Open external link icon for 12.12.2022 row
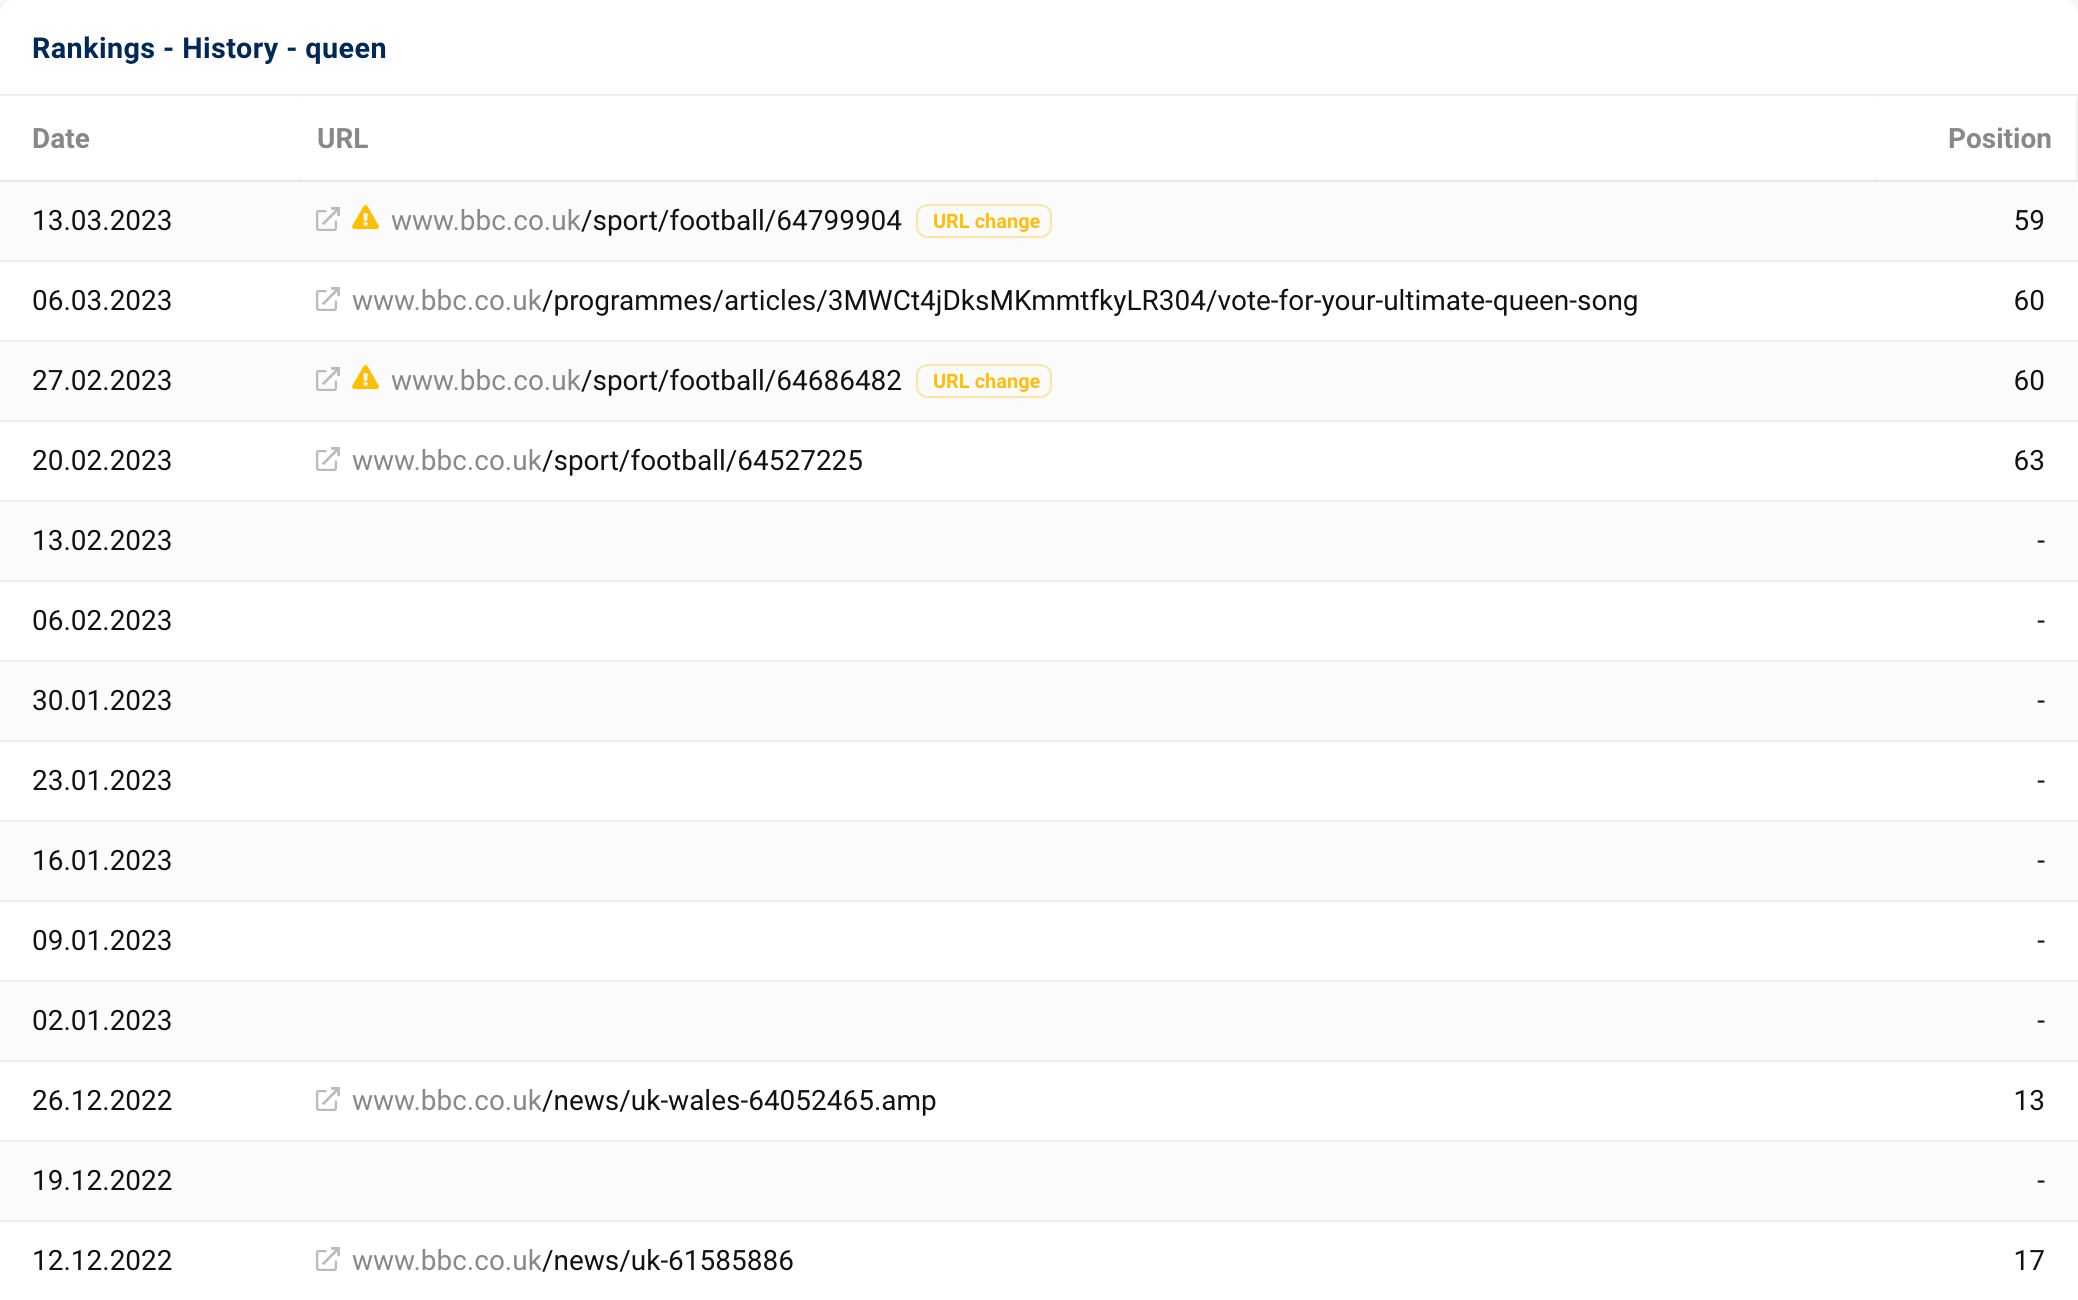Image resolution: width=2078 pixels, height=1300 pixels. (x=327, y=1260)
